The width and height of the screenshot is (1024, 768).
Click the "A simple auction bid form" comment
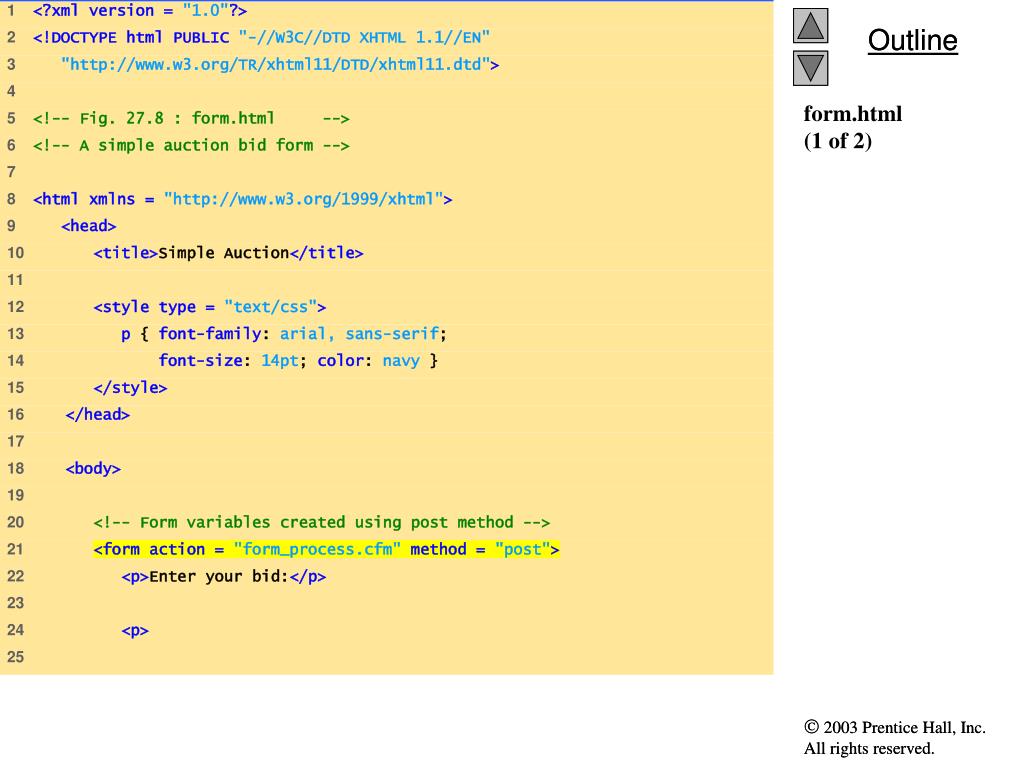point(191,145)
